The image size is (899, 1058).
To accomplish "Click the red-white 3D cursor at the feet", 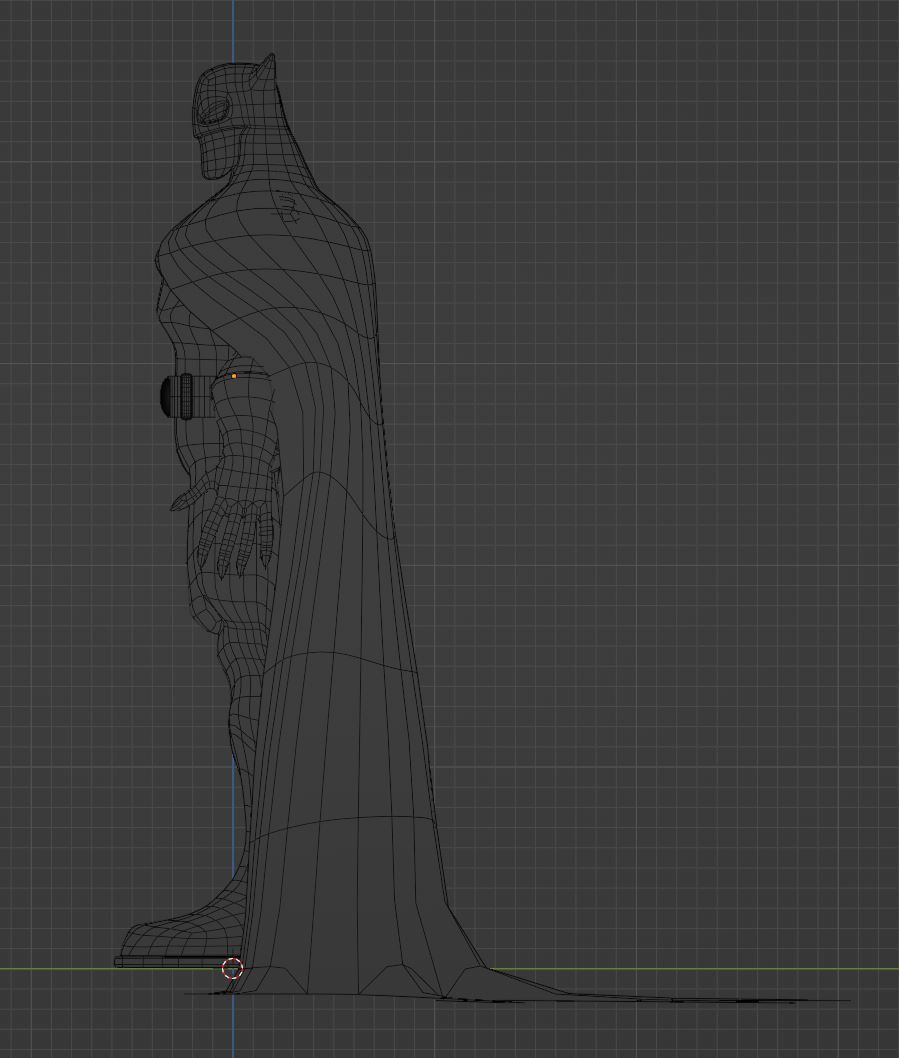I will point(233,968).
